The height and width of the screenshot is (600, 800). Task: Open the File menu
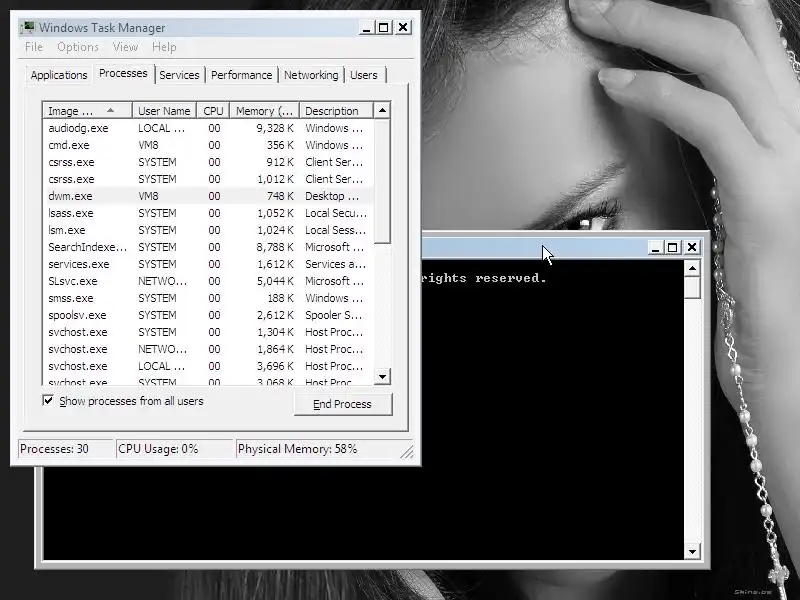(x=34, y=47)
